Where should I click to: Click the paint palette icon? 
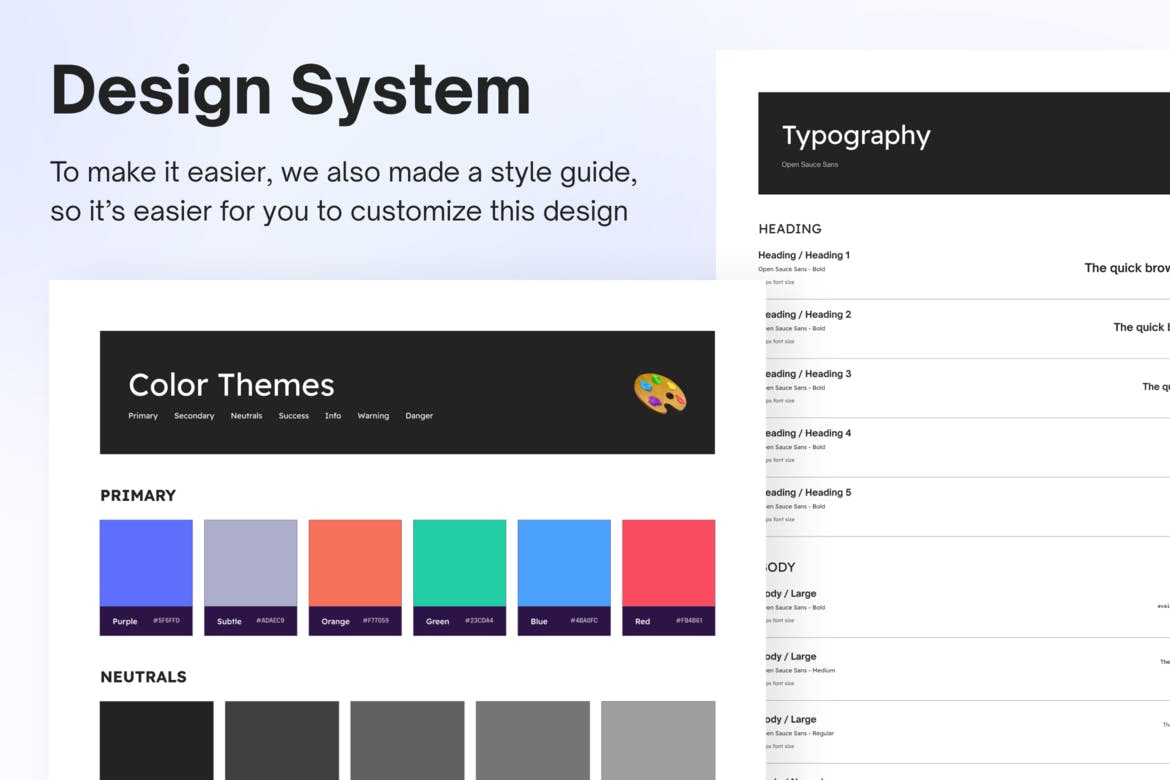click(660, 392)
